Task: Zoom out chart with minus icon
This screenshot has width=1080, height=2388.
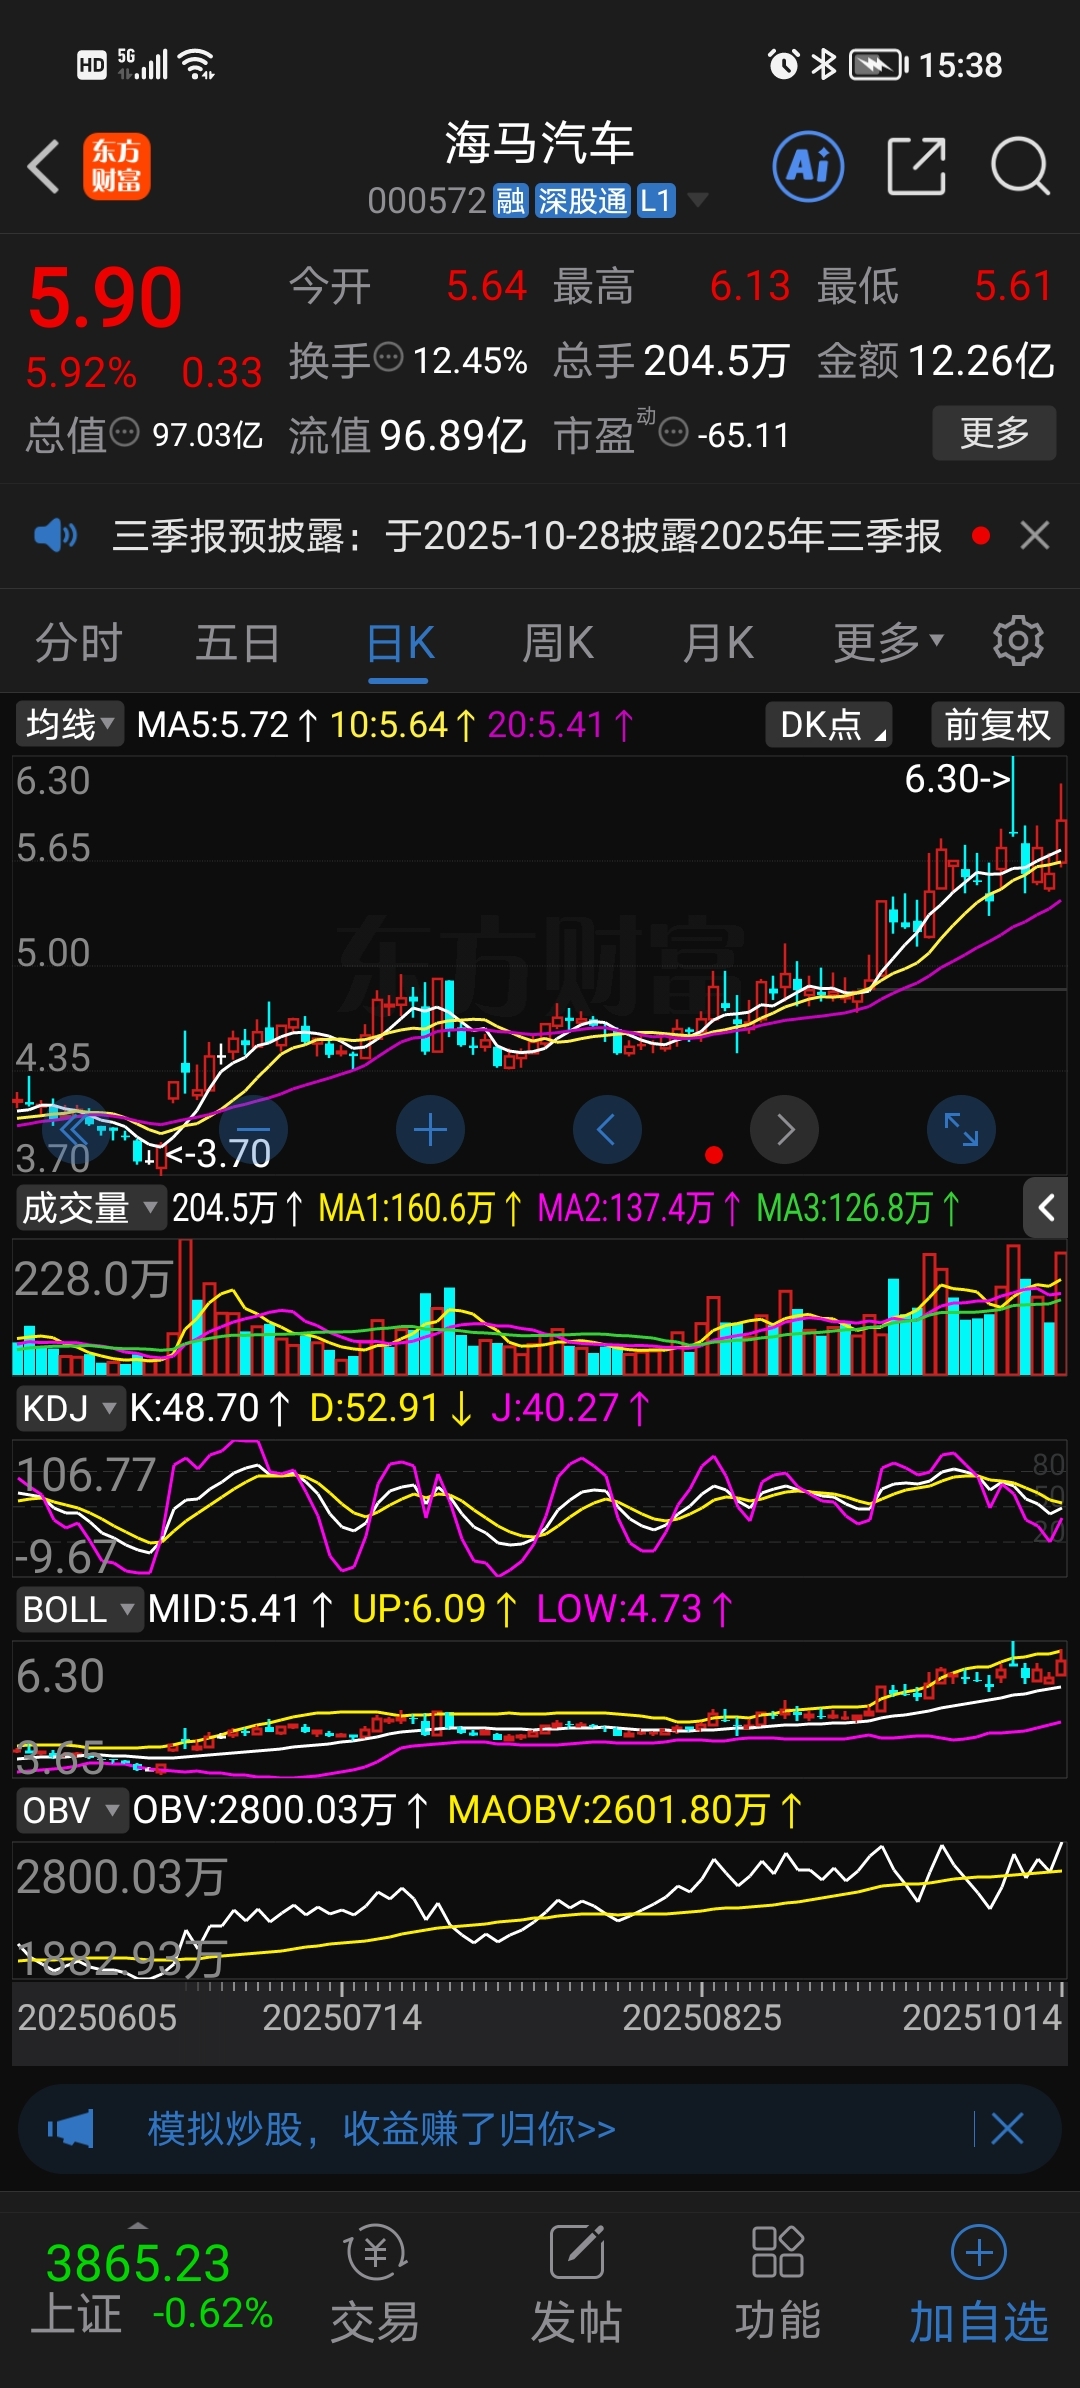Action: (253, 1130)
